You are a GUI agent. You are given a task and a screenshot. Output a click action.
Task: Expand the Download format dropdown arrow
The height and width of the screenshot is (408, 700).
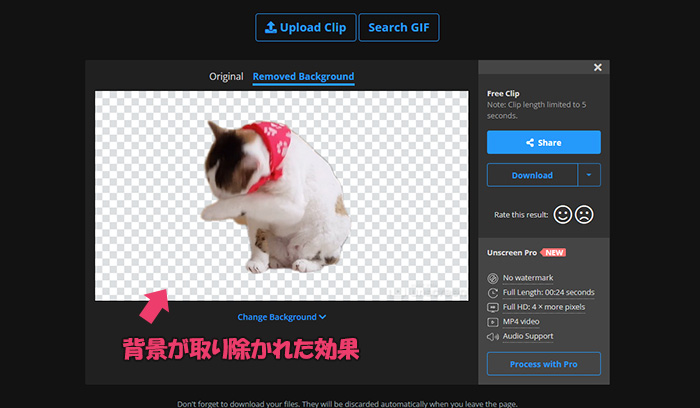pos(589,175)
